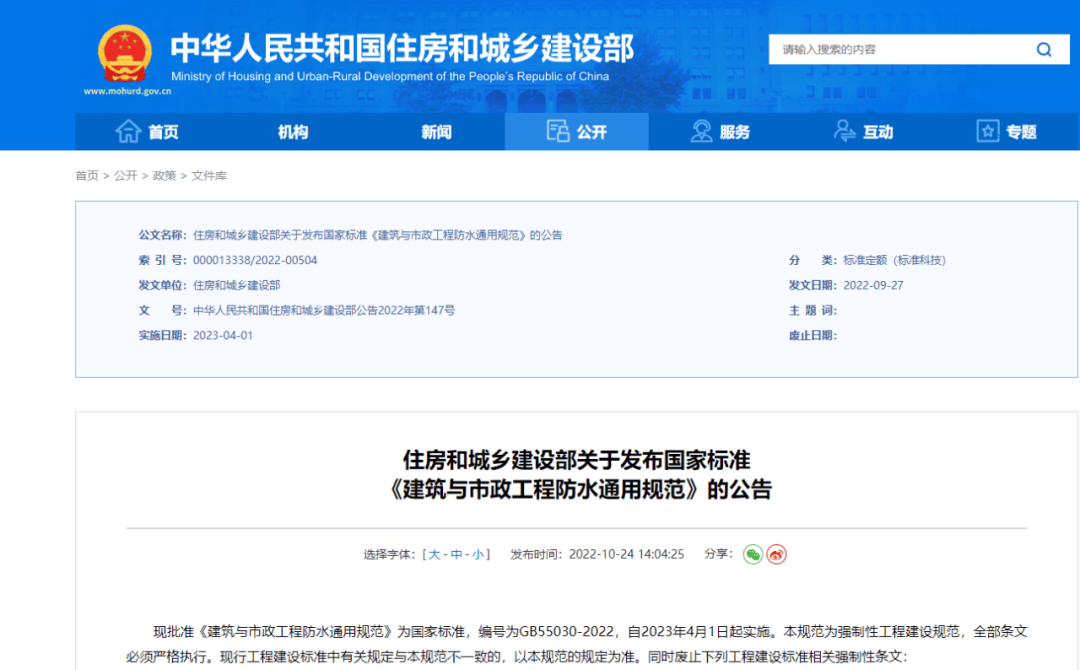Viewport: 1080px width, 670px height.
Task: Click the 废止日期 label
Action: coord(812,335)
